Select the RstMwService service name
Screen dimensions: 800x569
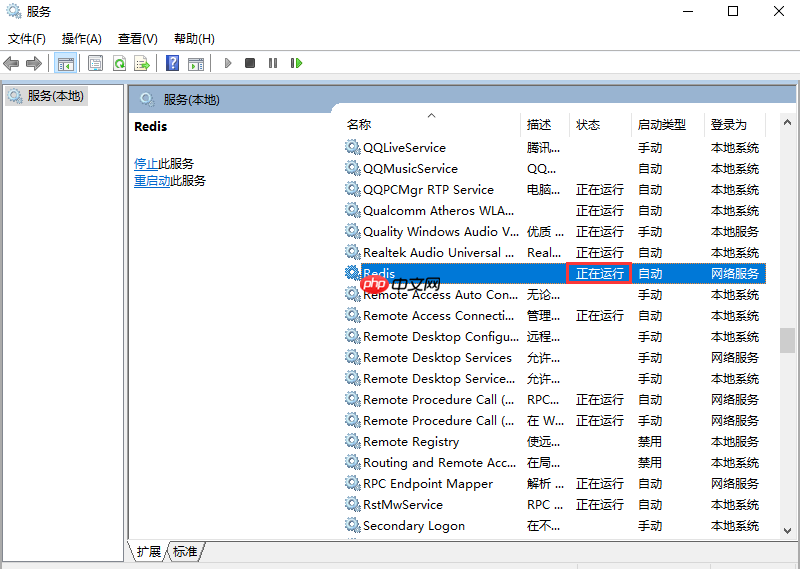[x=403, y=505]
